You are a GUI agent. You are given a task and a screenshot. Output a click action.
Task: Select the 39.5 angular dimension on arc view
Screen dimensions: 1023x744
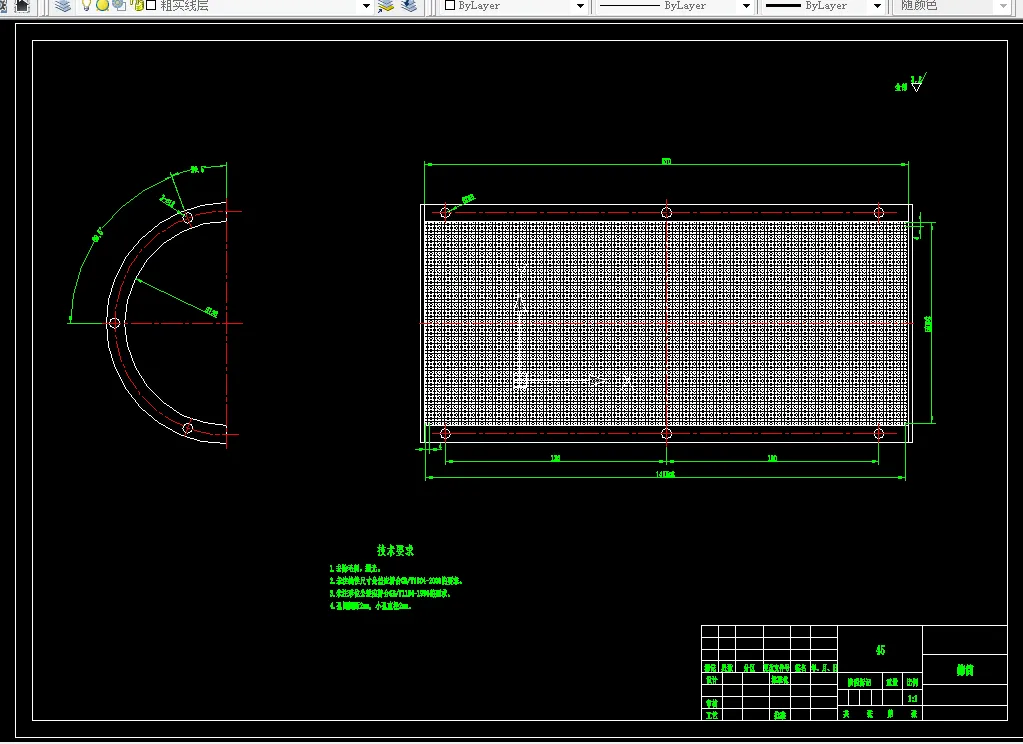point(198,169)
